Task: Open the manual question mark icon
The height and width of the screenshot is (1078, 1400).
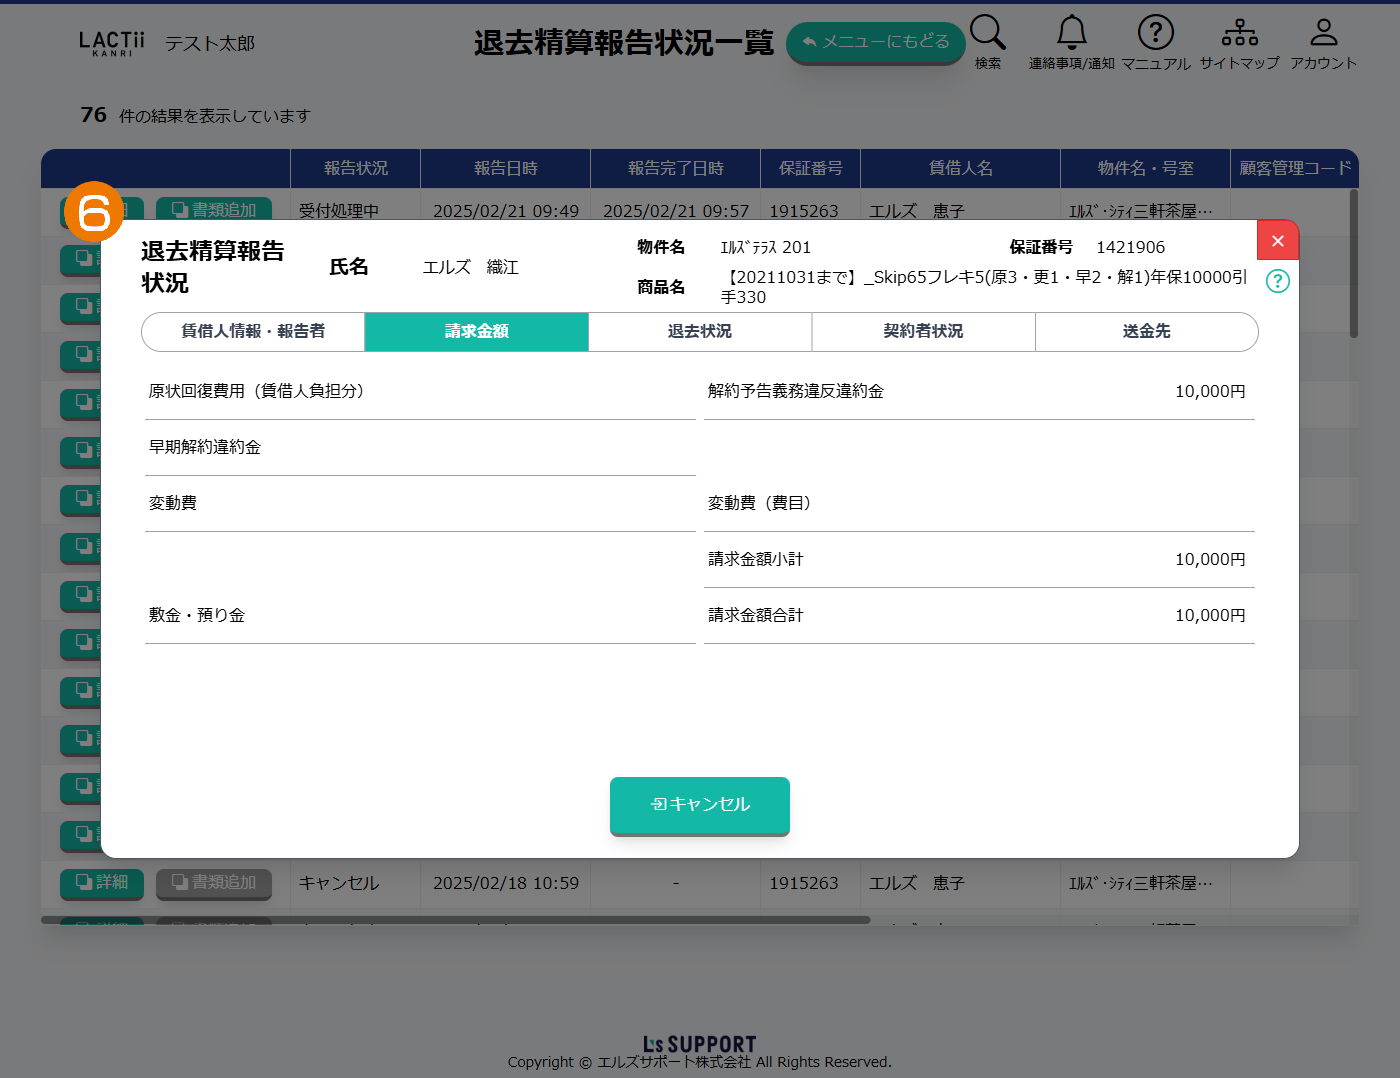Action: (1155, 34)
